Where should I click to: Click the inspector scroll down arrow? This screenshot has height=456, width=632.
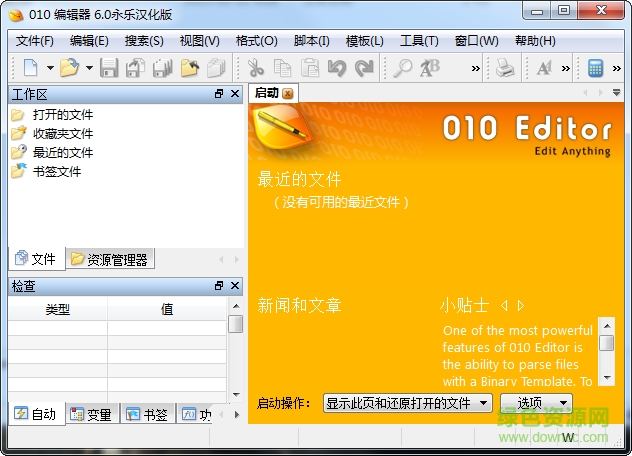coord(236,395)
